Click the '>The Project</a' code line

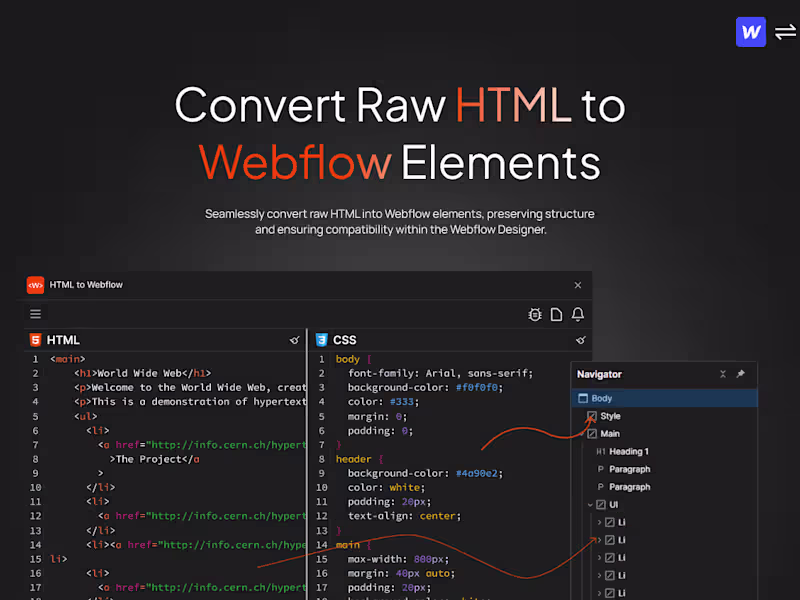(x=155, y=459)
